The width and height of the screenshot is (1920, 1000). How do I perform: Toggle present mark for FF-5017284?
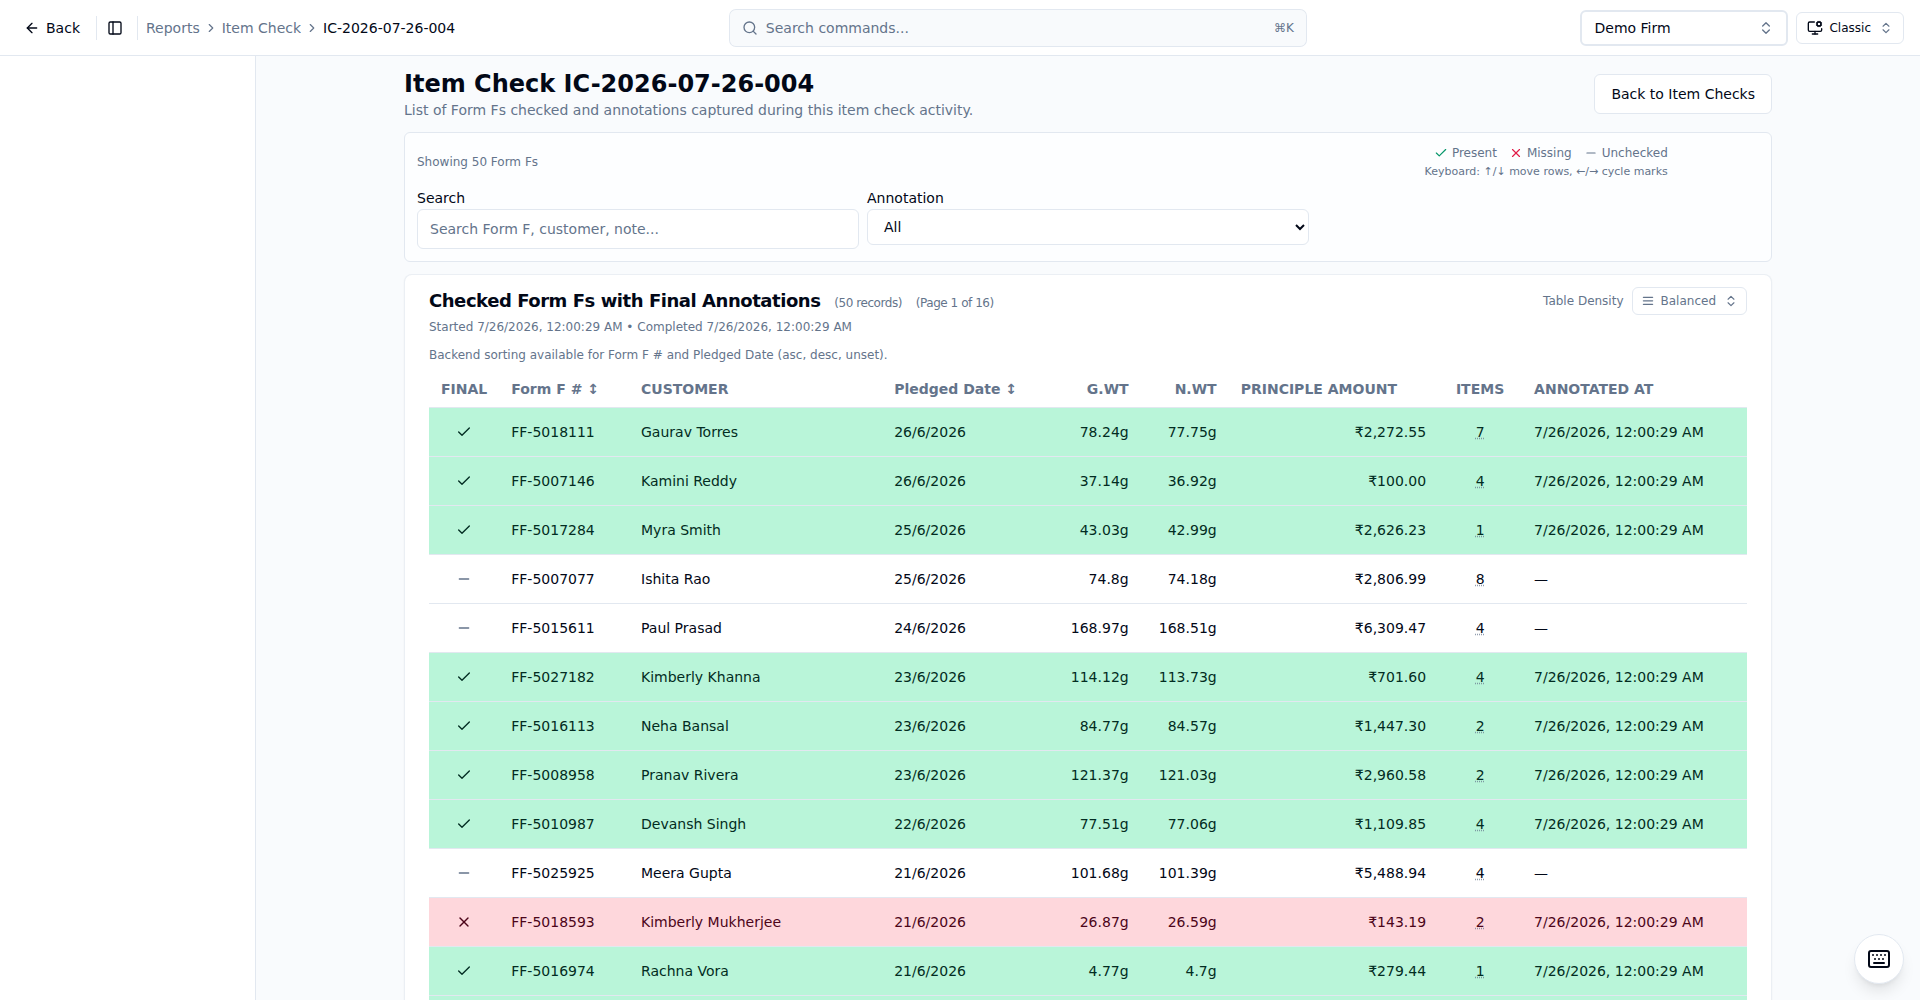point(464,530)
